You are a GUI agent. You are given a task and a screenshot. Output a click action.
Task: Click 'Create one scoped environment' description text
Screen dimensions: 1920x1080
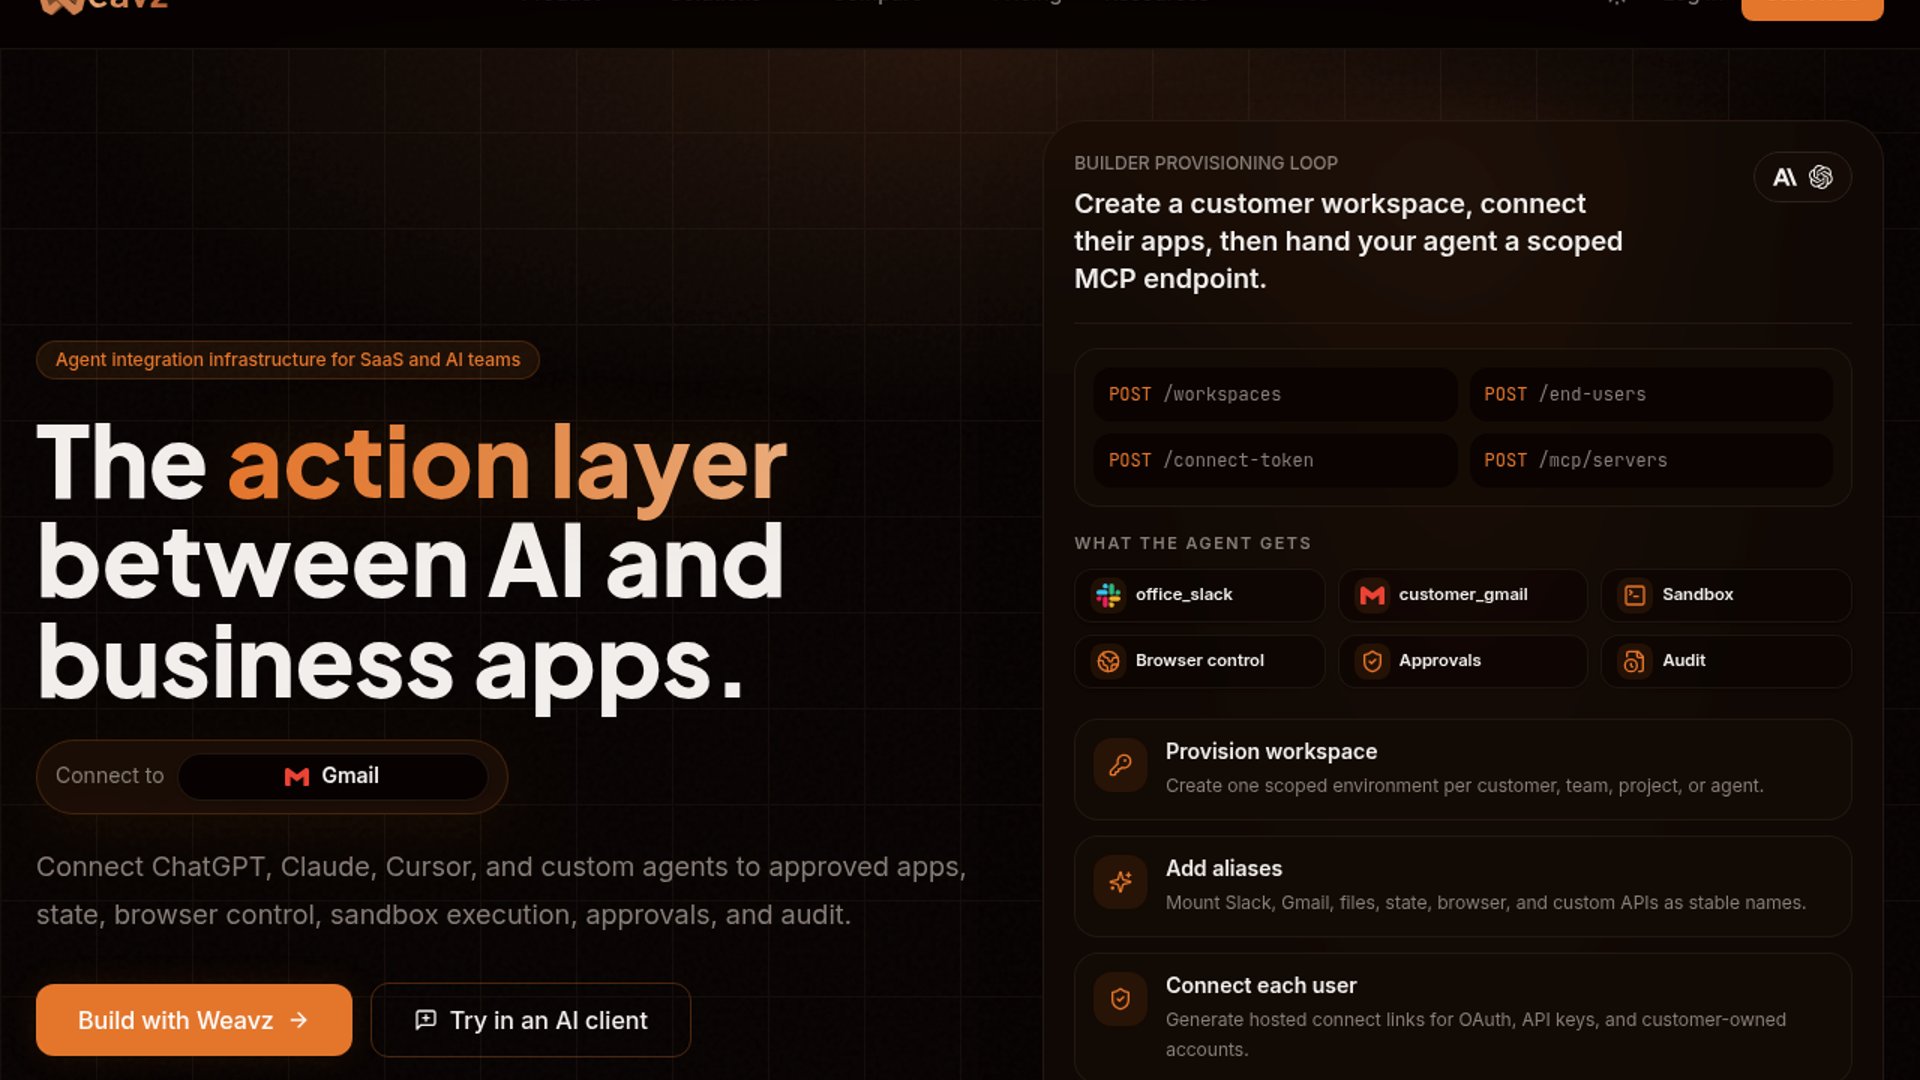[1465, 786]
